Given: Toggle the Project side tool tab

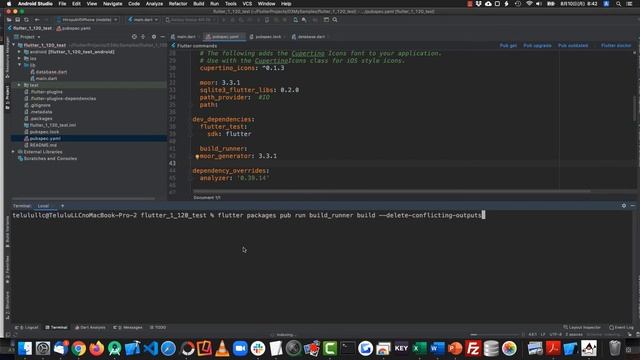Looking at the screenshot, I should coord(7,97).
